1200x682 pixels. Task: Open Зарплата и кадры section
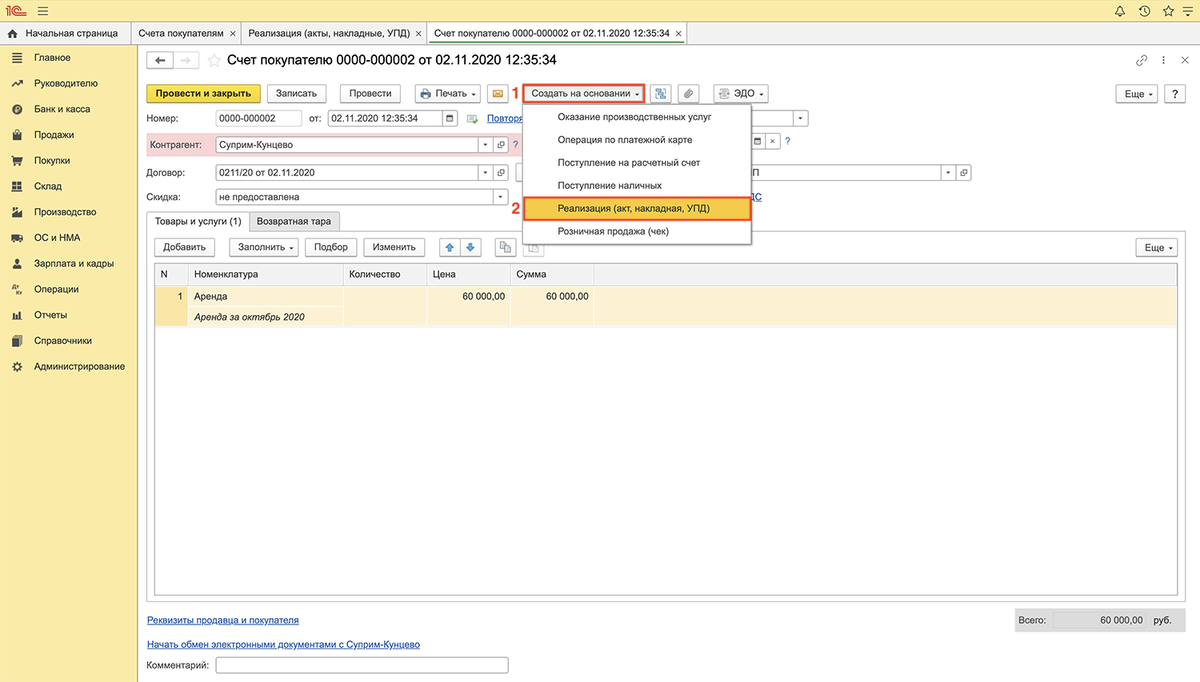(x=74, y=264)
